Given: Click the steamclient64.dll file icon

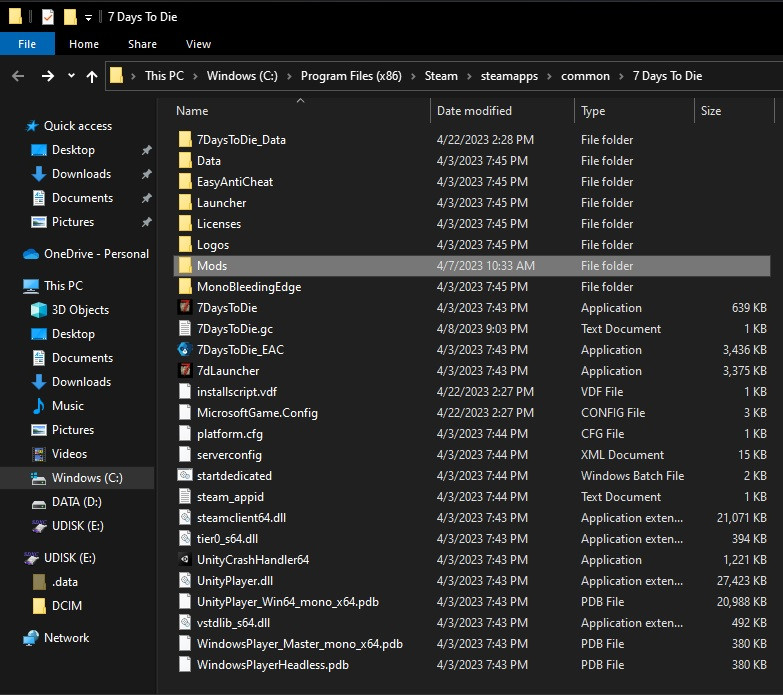Looking at the screenshot, I should point(185,517).
